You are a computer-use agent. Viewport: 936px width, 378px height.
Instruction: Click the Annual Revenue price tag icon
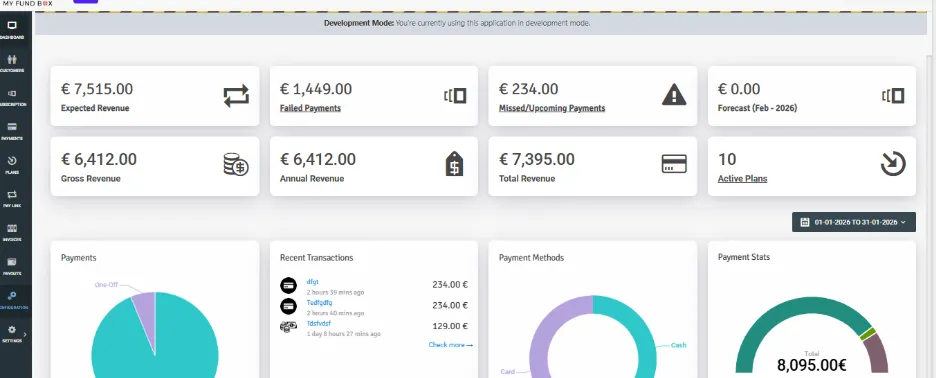click(x=454, y=164)
